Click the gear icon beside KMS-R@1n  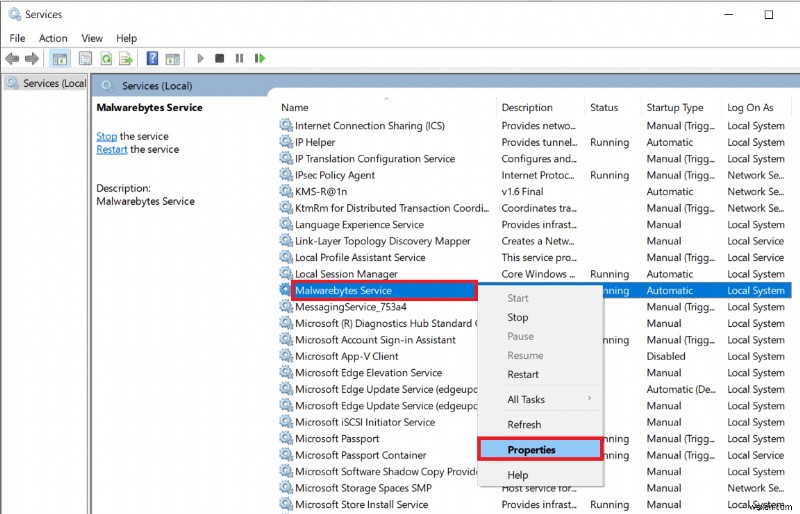pos(286,191)
